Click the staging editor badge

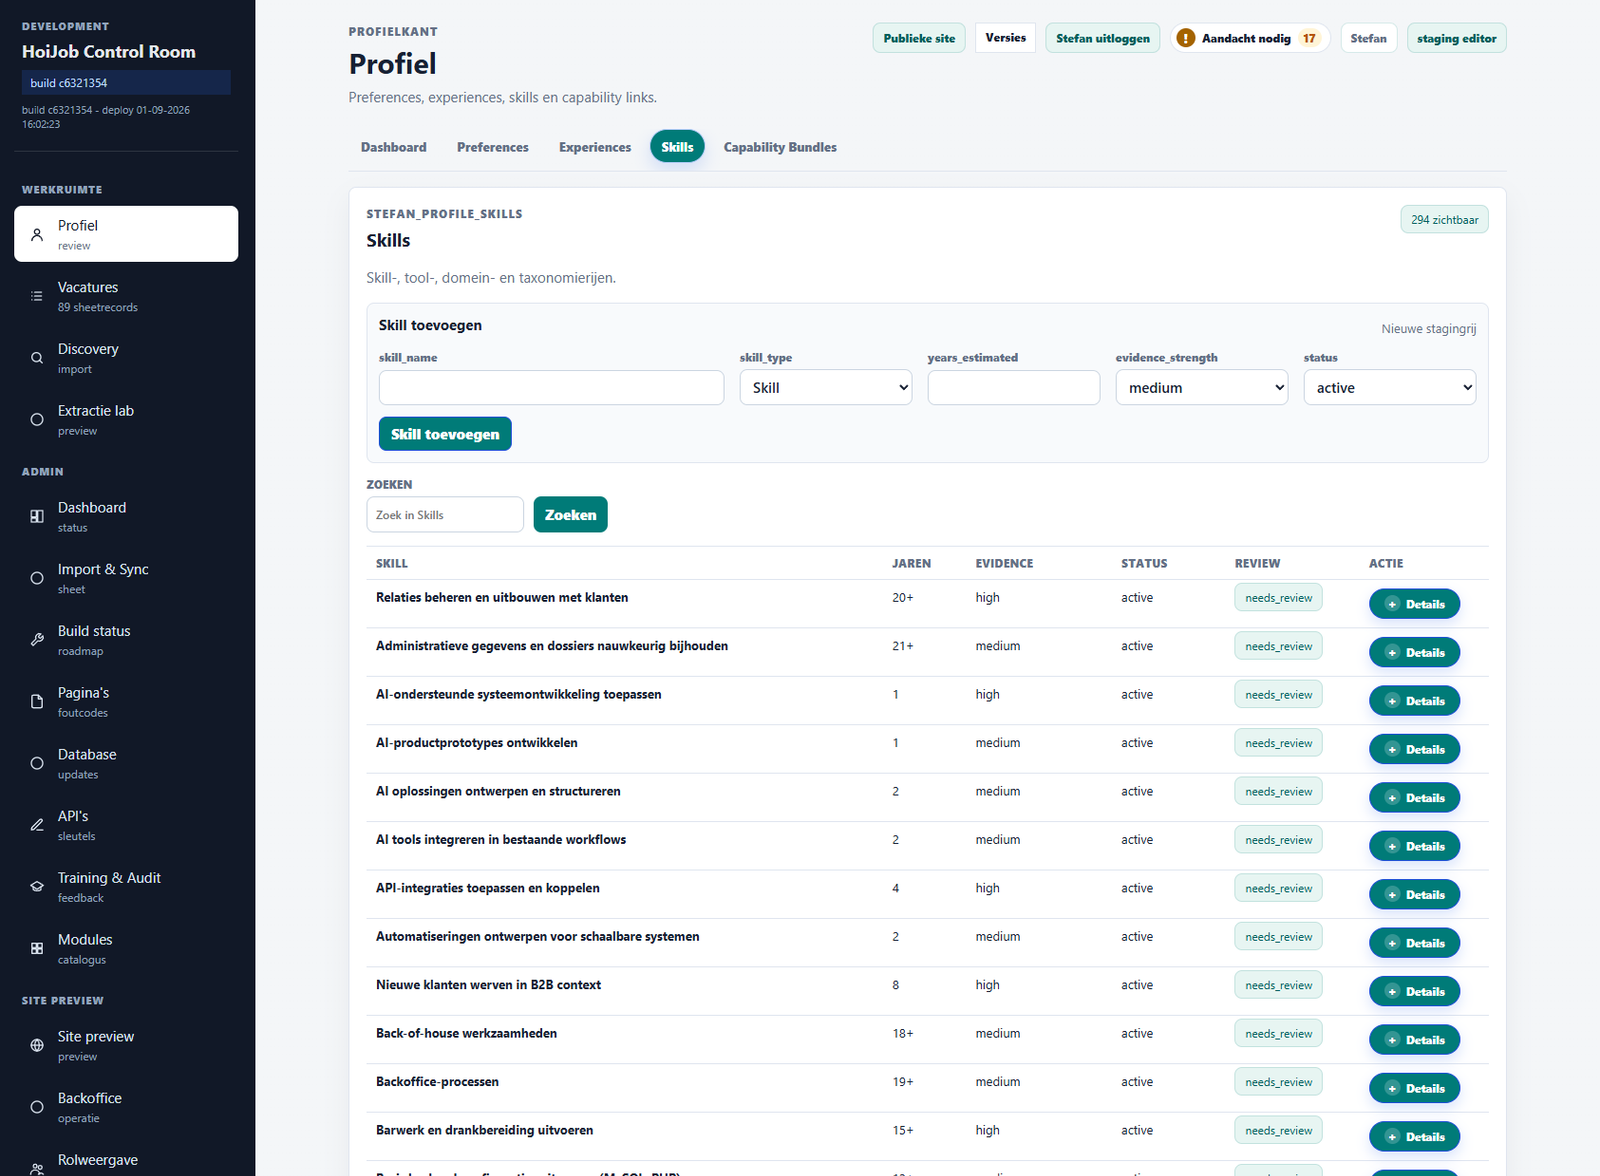tap(1456, 38)
